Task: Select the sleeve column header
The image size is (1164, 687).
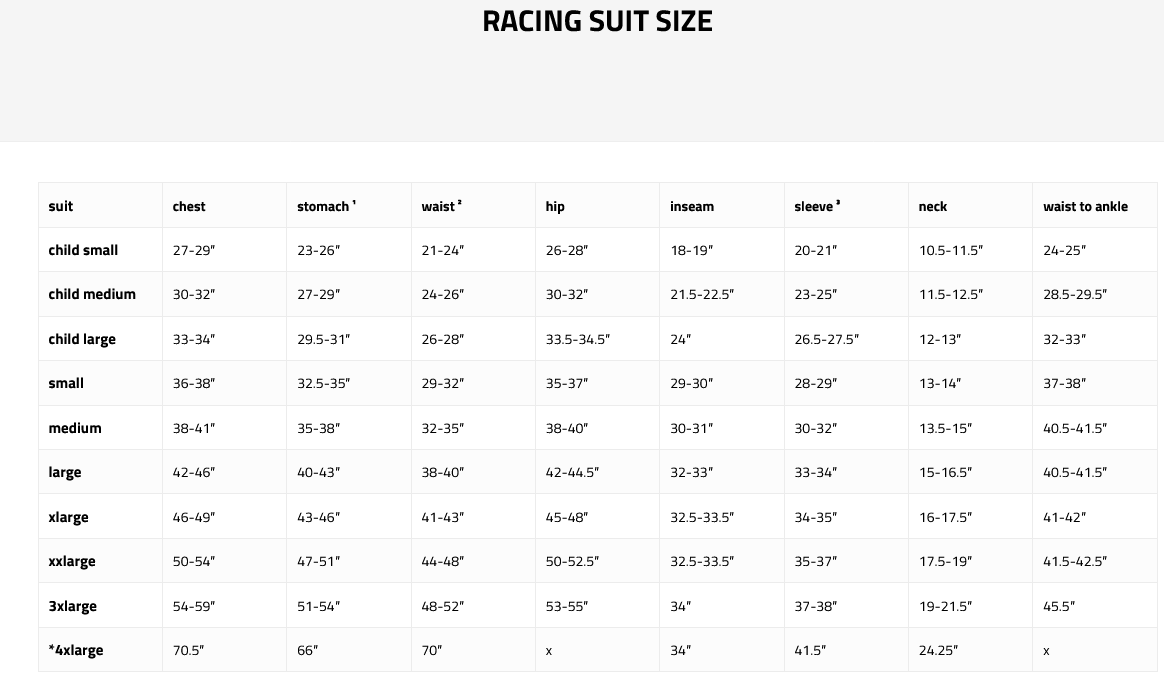Action: pos(815,206)
